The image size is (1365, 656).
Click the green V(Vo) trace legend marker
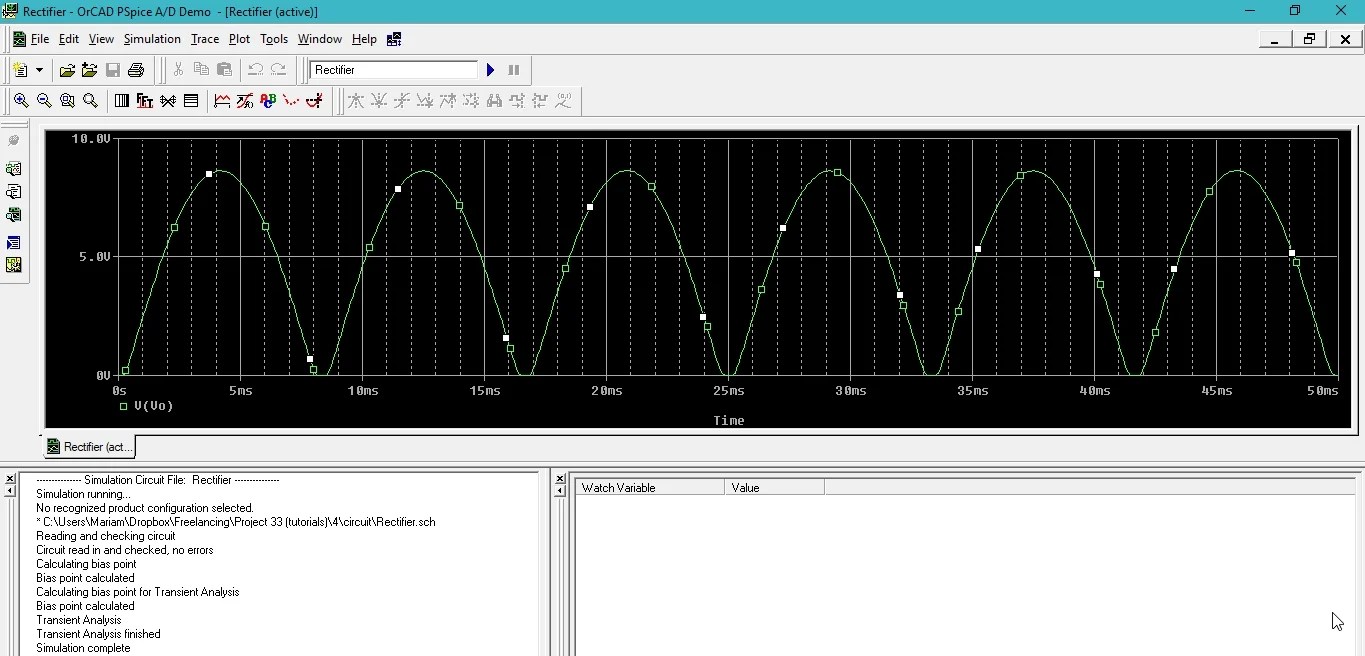125,406
